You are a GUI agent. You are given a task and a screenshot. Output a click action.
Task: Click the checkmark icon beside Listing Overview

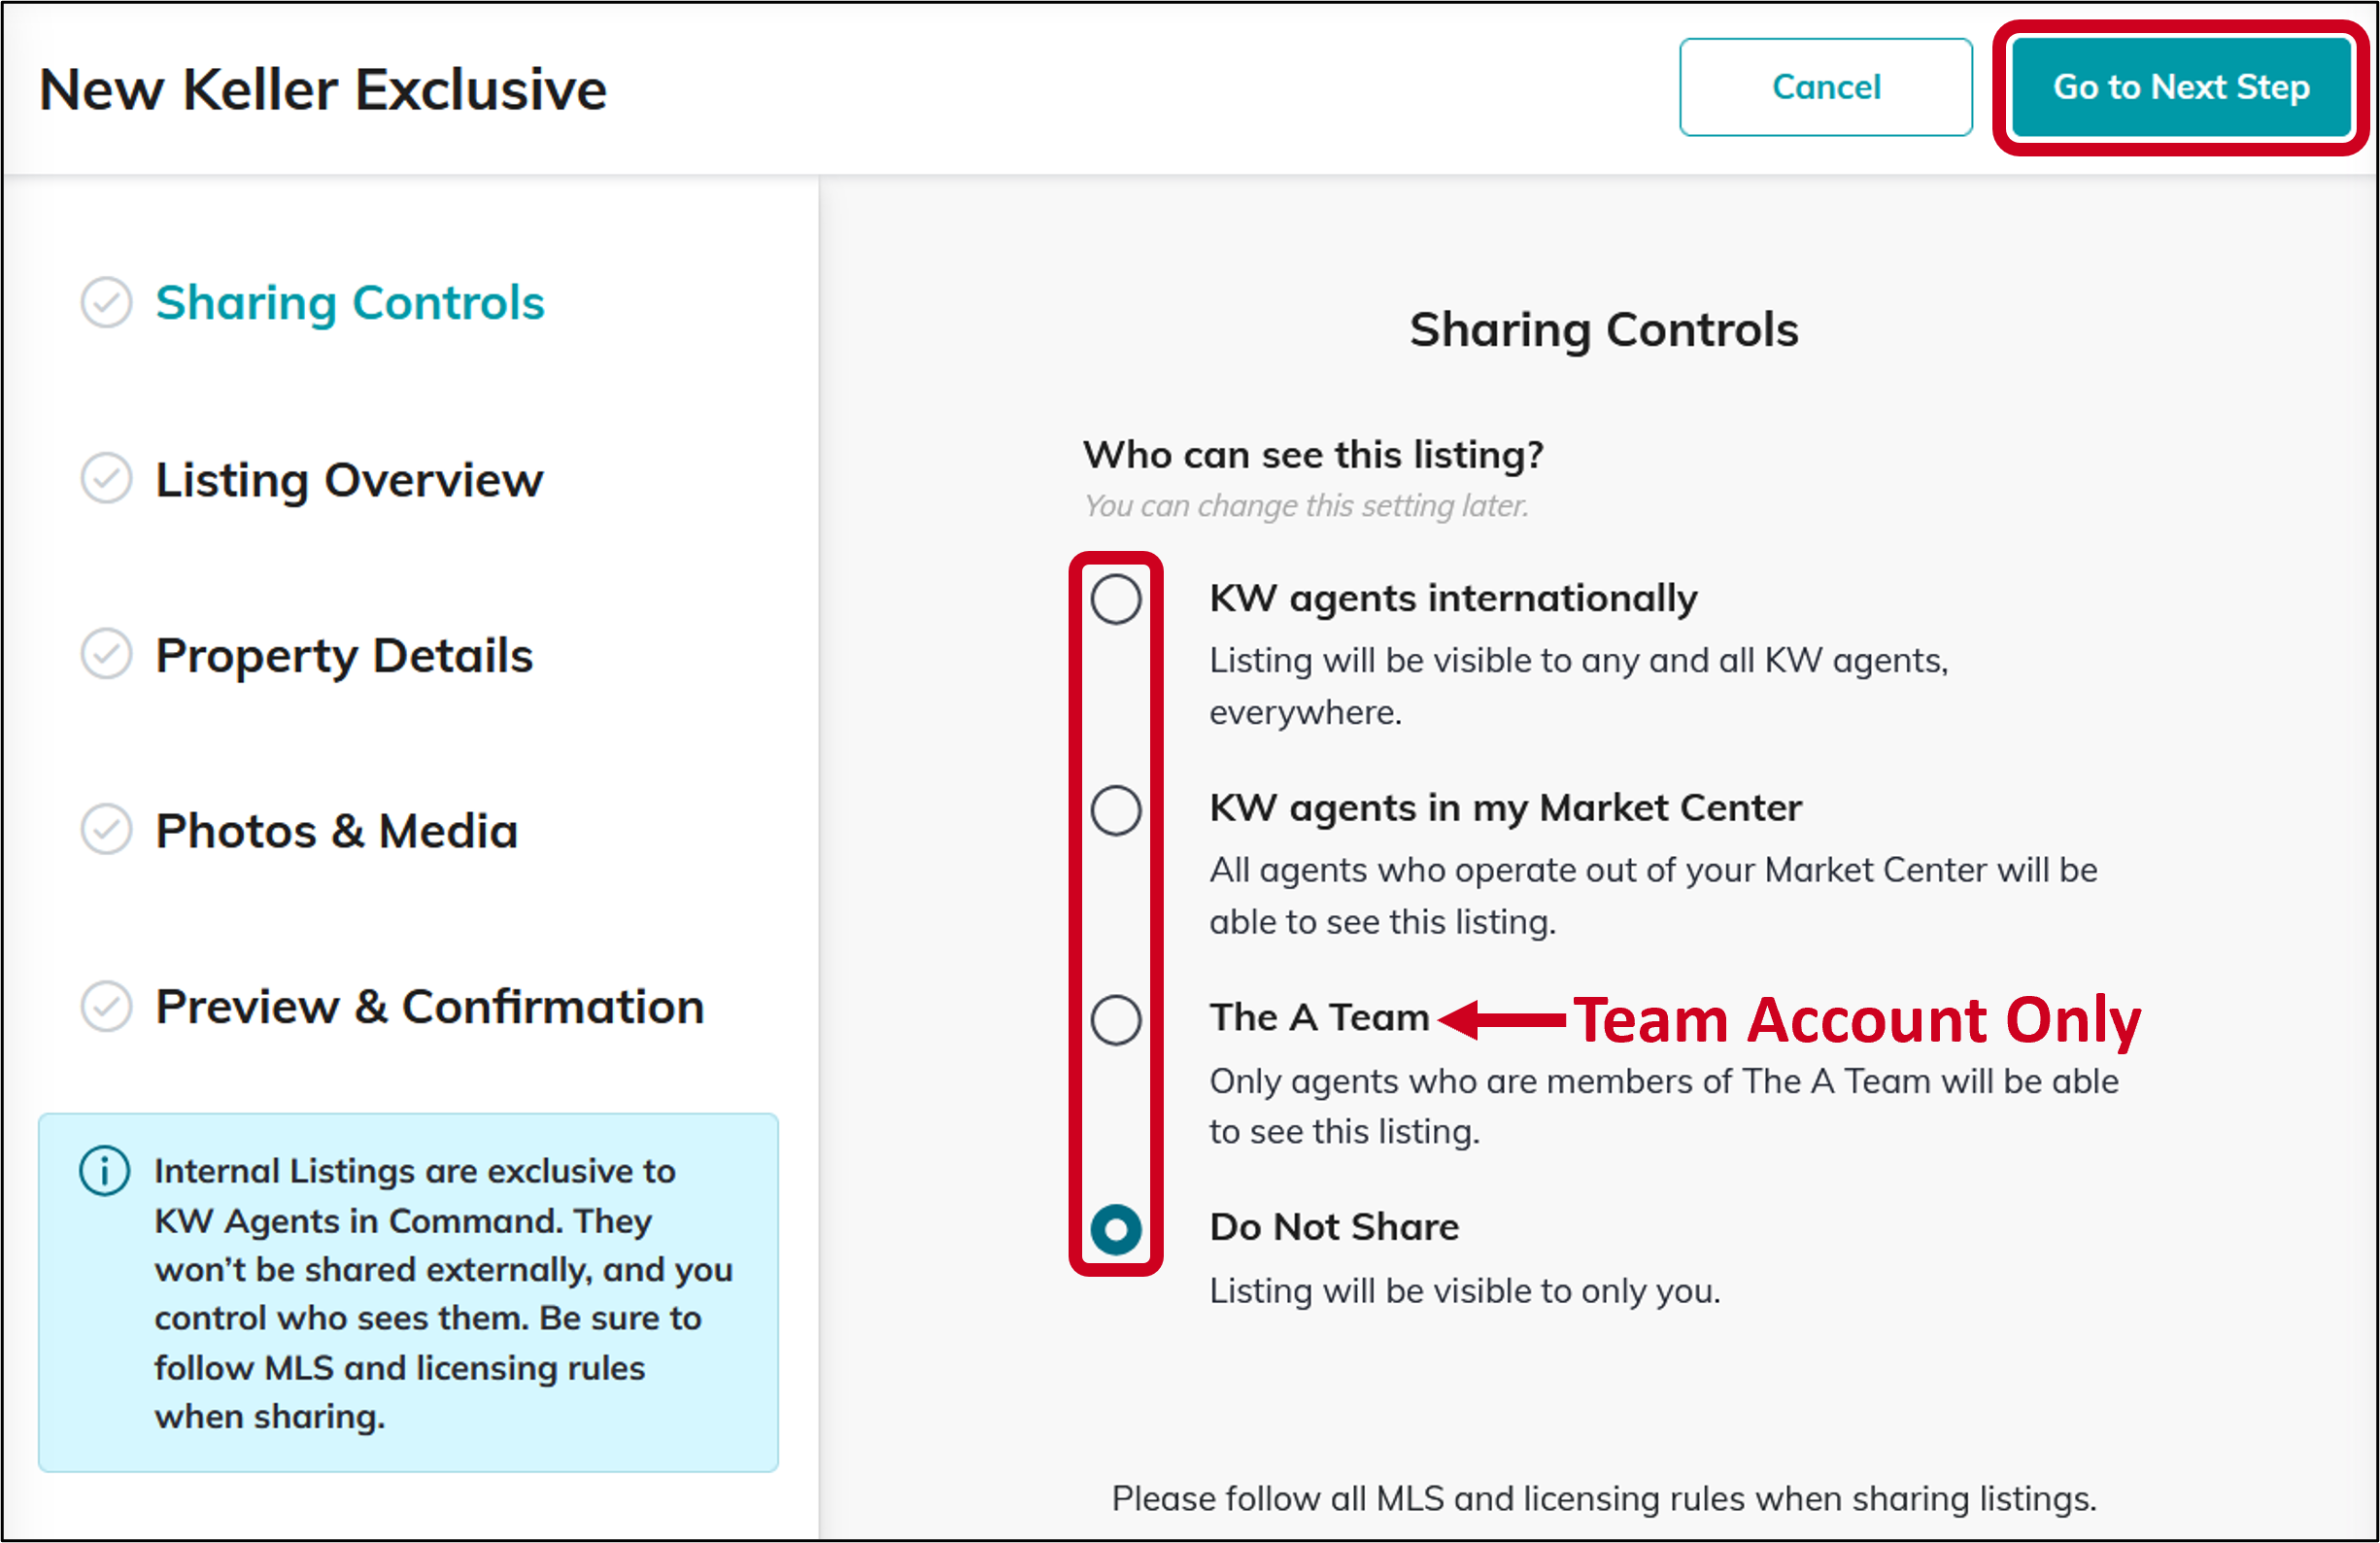pos(106,479)
